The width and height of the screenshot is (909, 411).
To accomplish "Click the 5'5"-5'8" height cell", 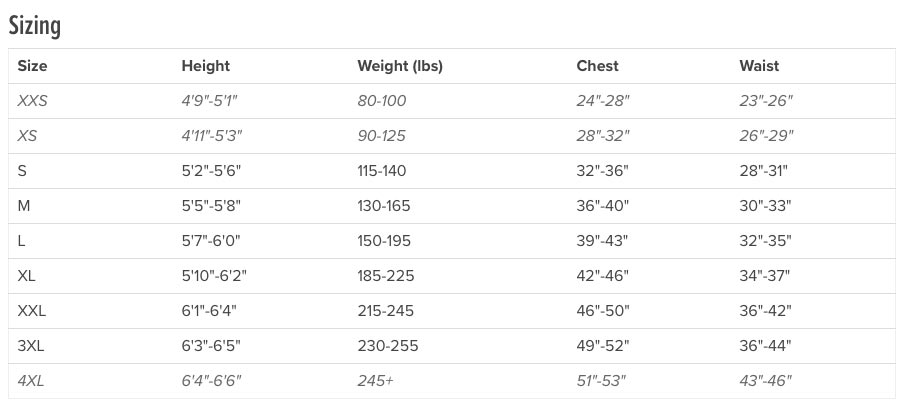I will [x=211, y=206].
